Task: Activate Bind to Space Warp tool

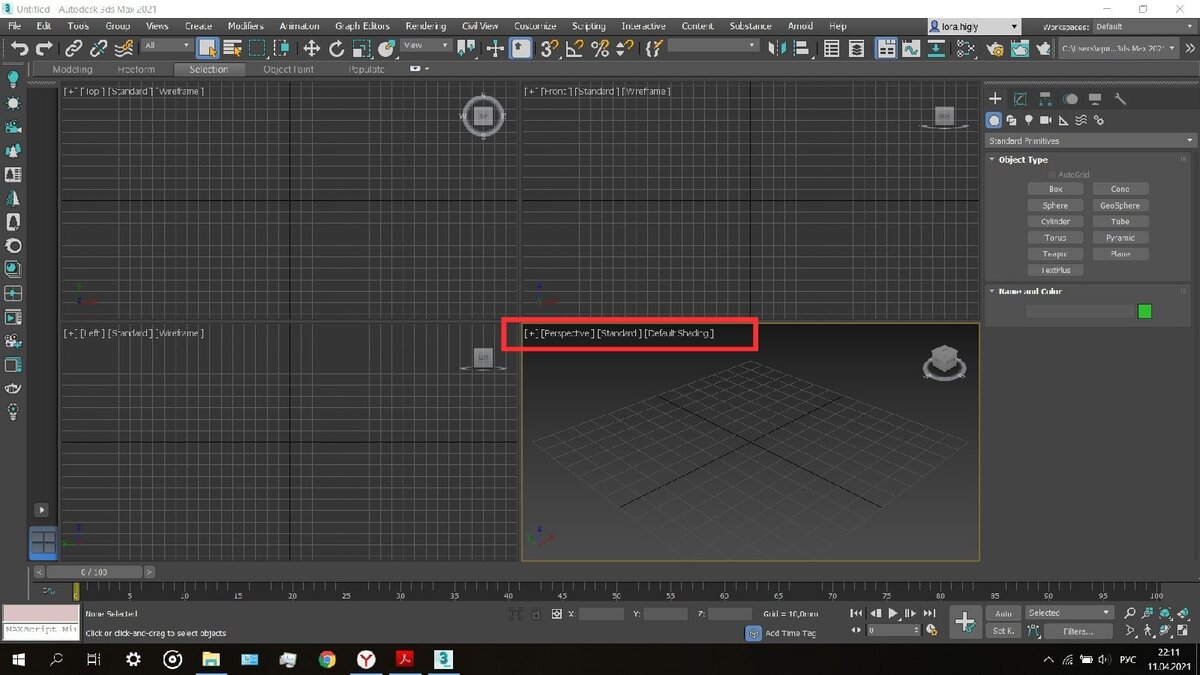Action: click(x=124, y=47)
